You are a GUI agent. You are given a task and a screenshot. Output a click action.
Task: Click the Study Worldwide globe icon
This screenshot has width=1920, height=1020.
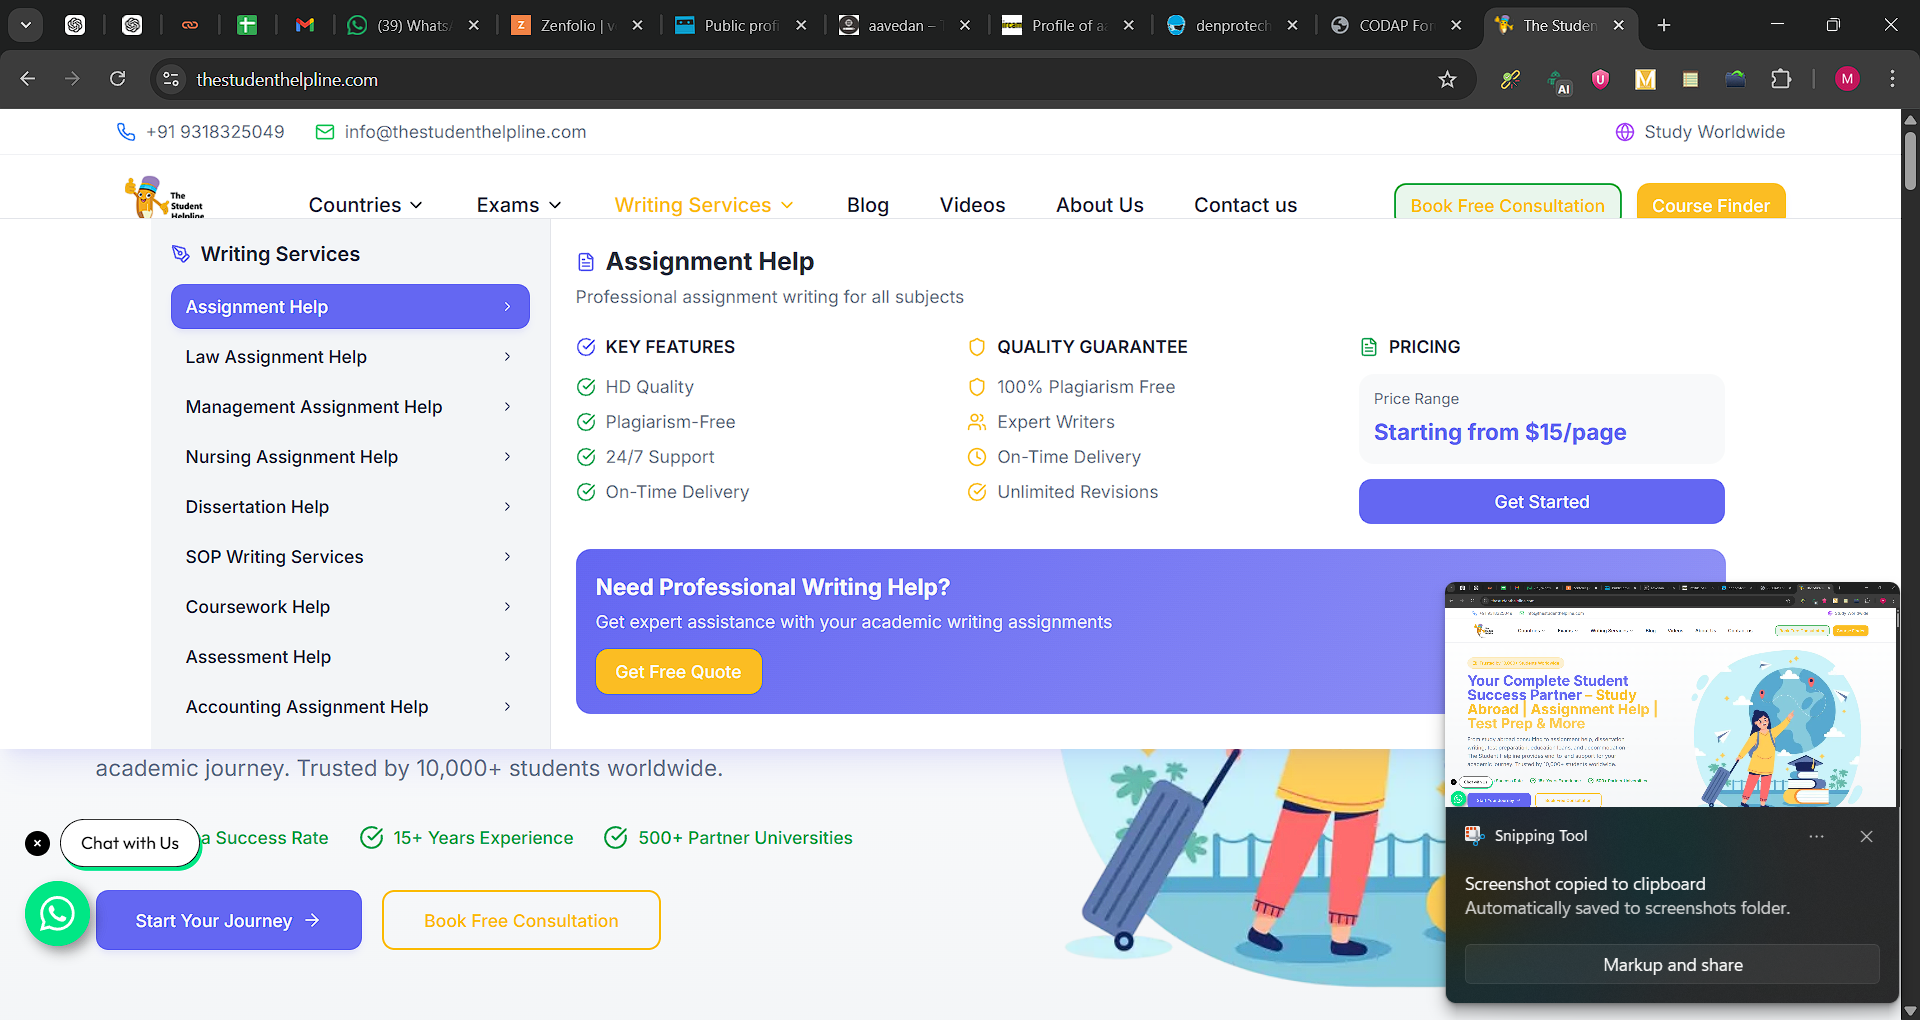(x=1625, y=132)
